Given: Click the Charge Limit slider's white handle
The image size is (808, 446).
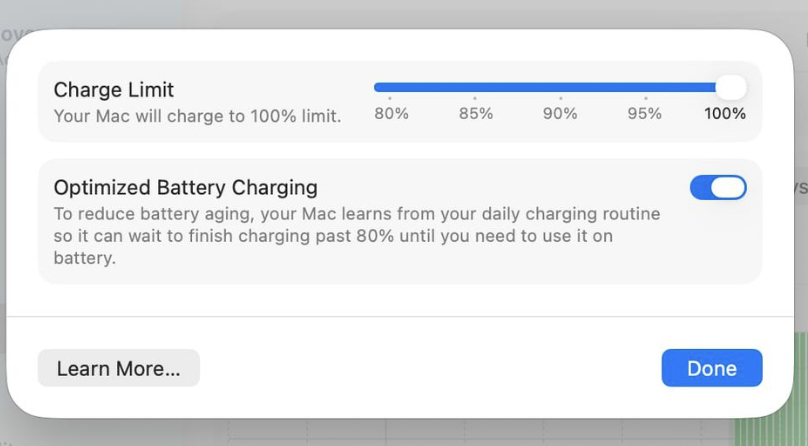Looking at the screenshot, I should tap(731, 87).
